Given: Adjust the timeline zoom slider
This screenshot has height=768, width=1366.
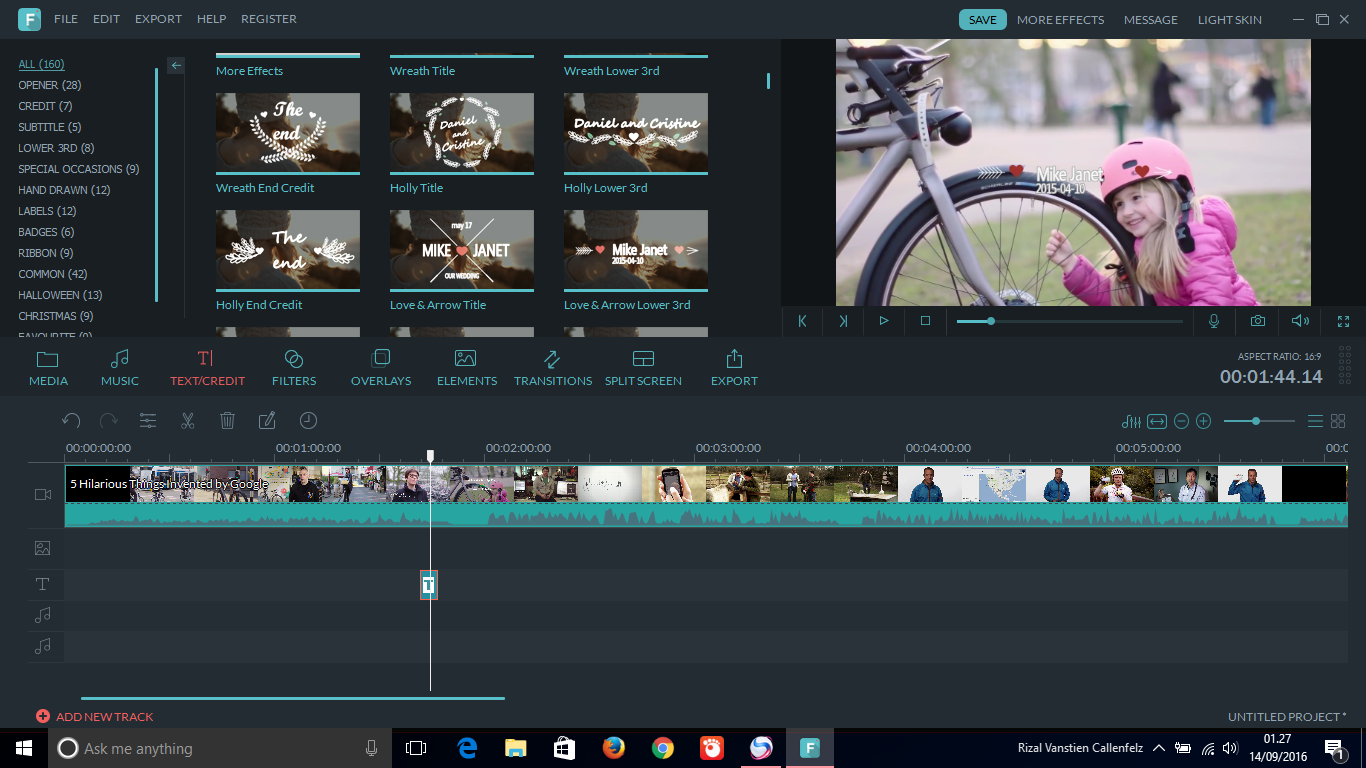Looking at the screenshot, I should coord(1256,421).
